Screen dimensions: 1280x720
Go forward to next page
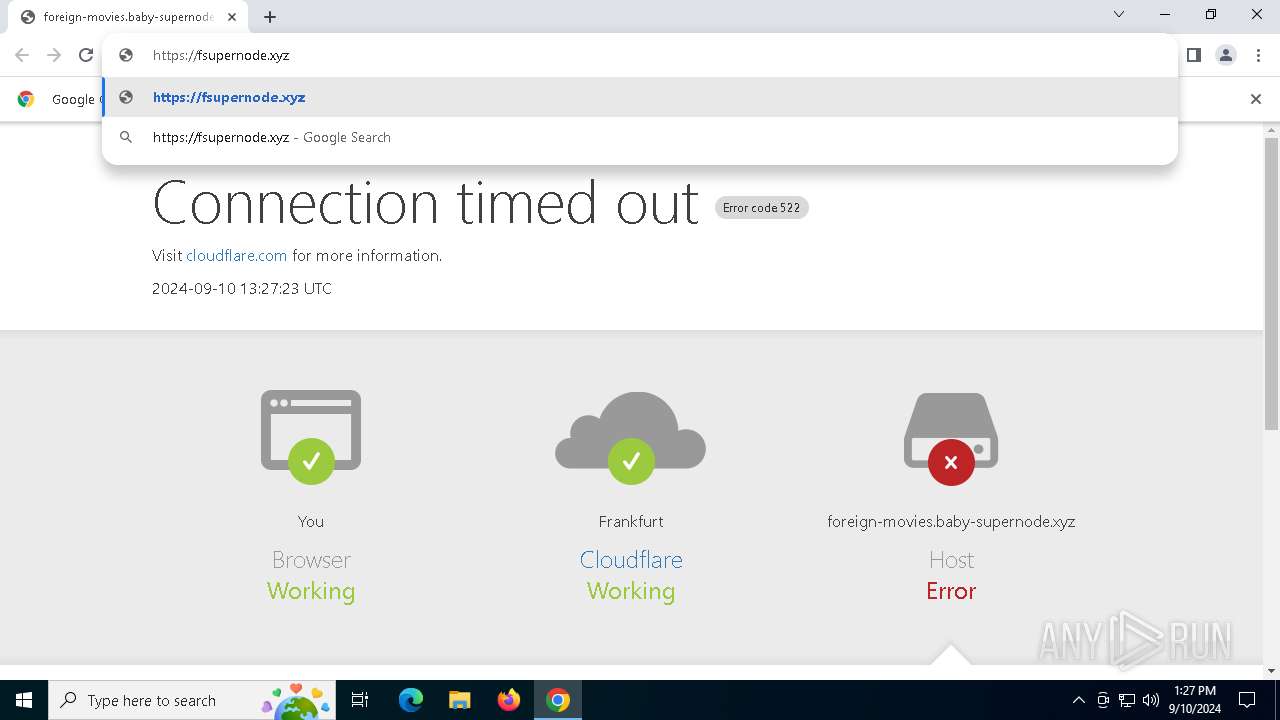54,55
